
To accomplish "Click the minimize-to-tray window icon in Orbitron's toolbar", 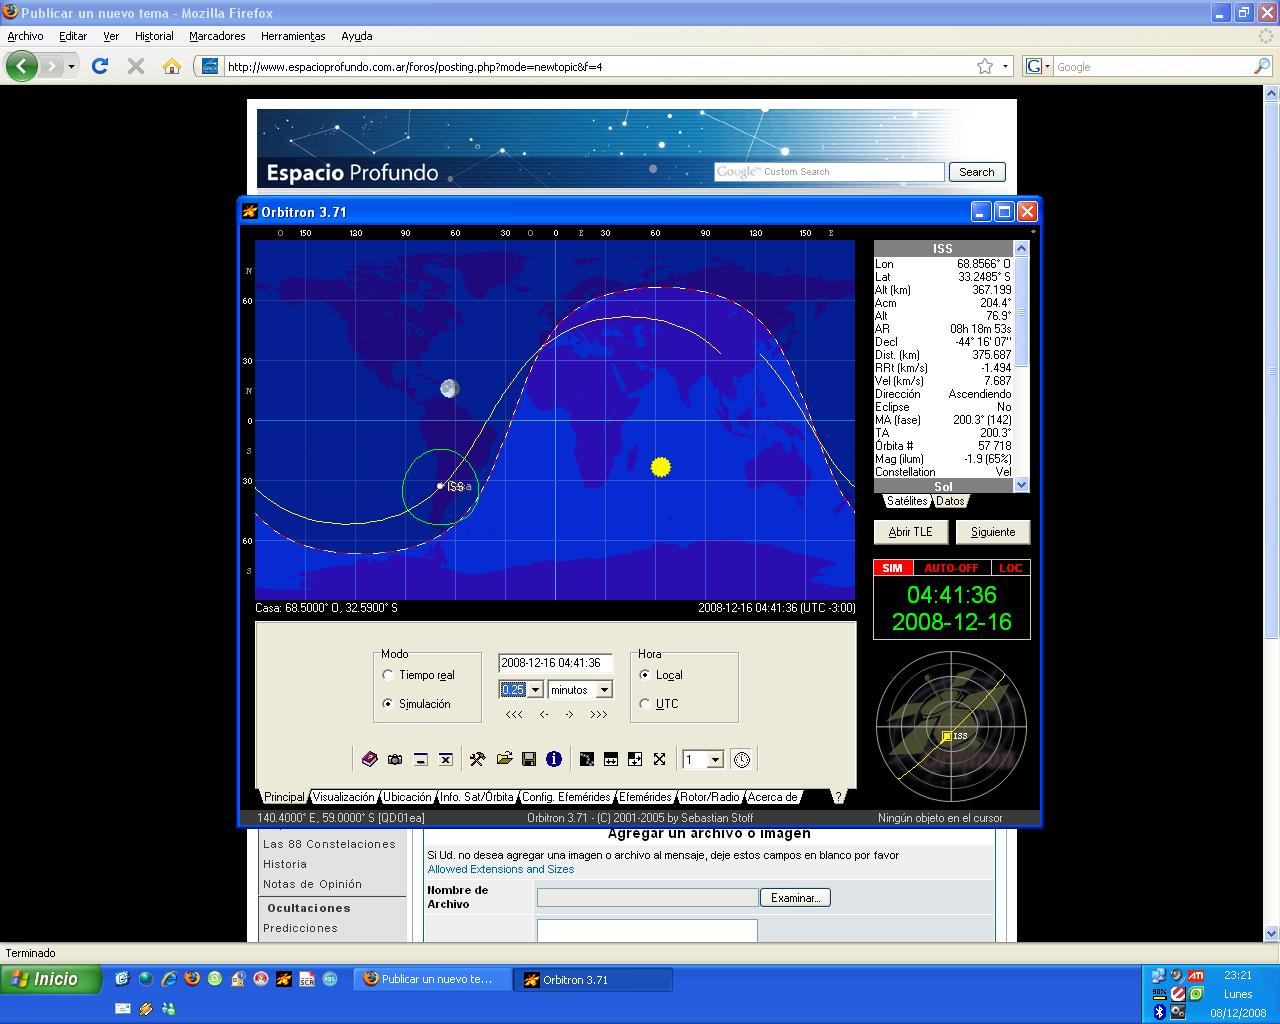I will 421,759.
